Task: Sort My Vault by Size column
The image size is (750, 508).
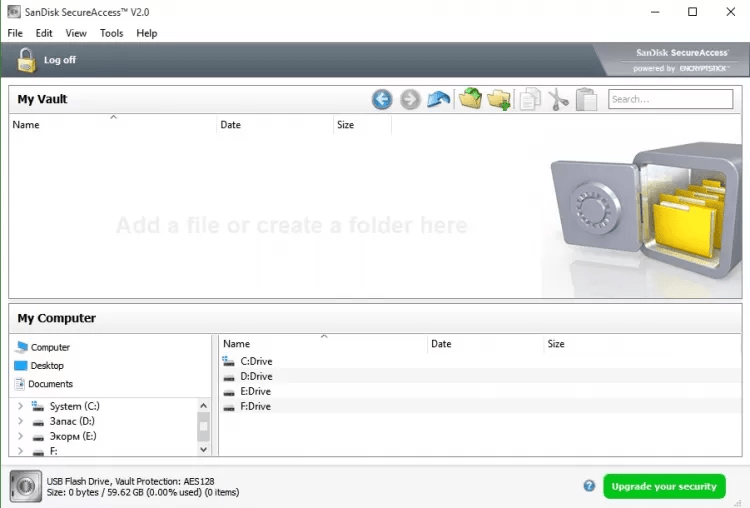Action: click(362, 125)
